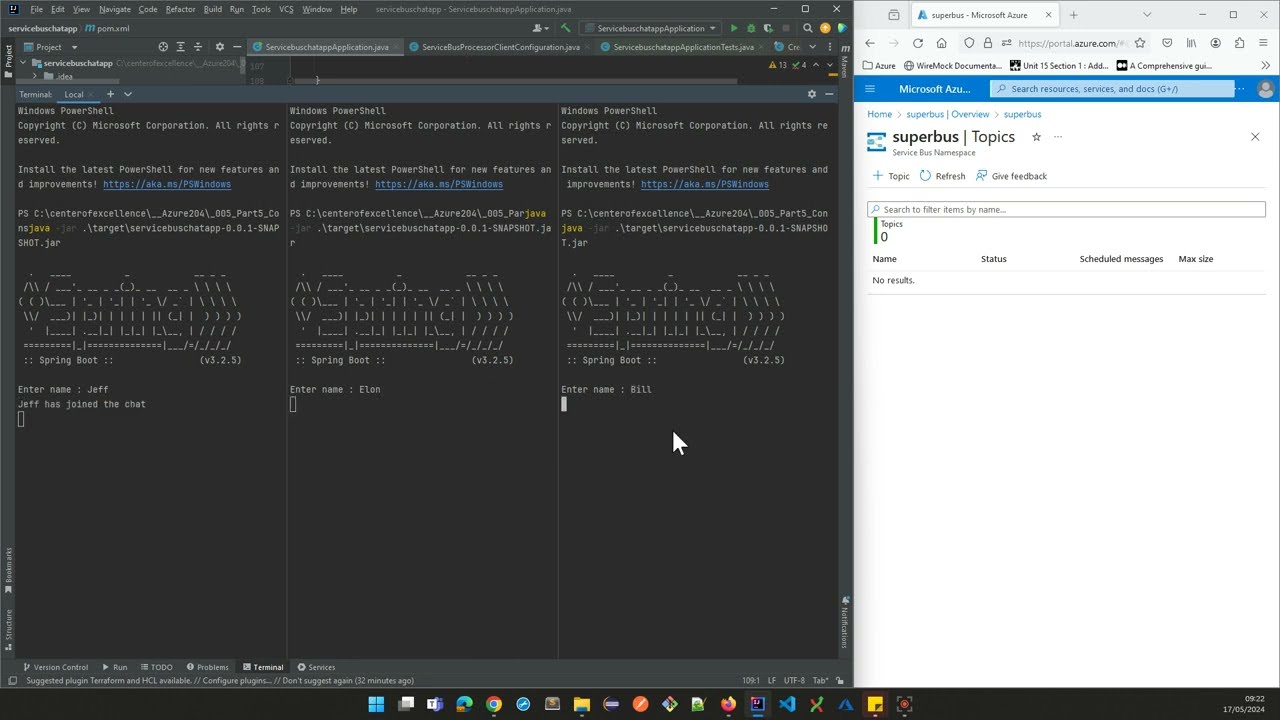The height and width of the screenshot is (720, 1280).
Task: Open Chrome from the taskbar
Action: click(493, 704)
